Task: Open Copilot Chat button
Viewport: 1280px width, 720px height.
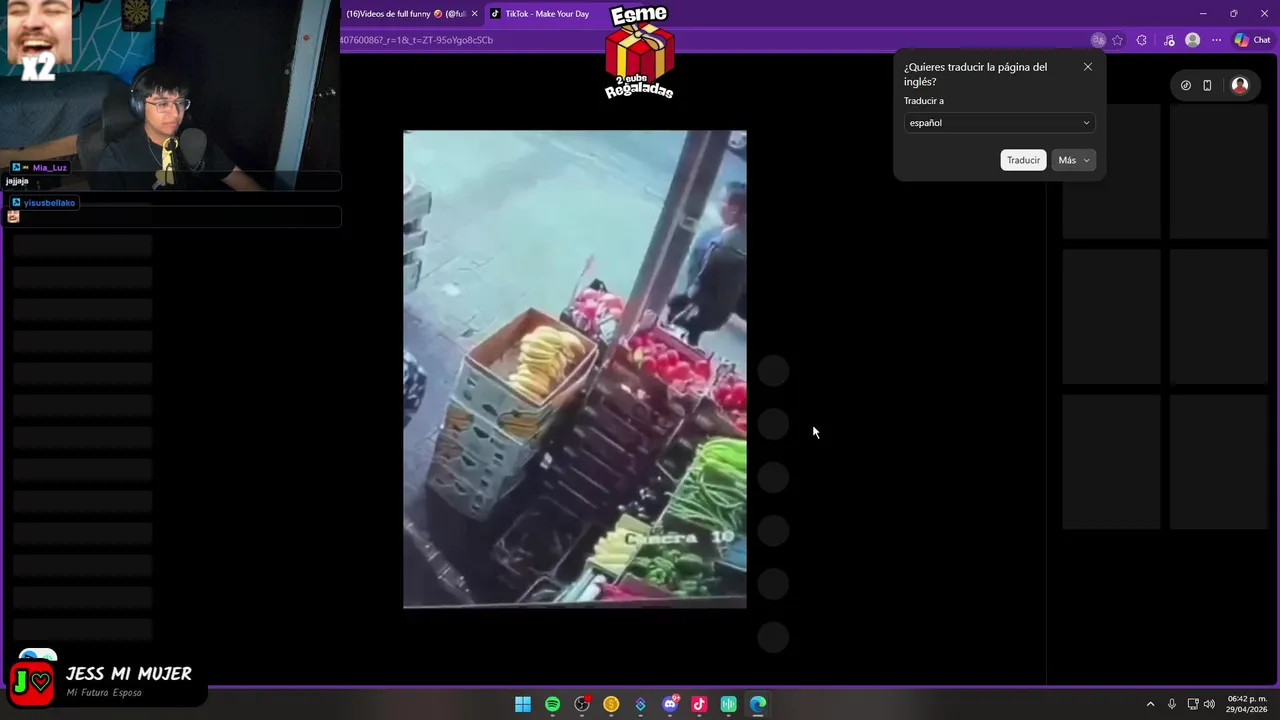Action: click(1252, 40)
